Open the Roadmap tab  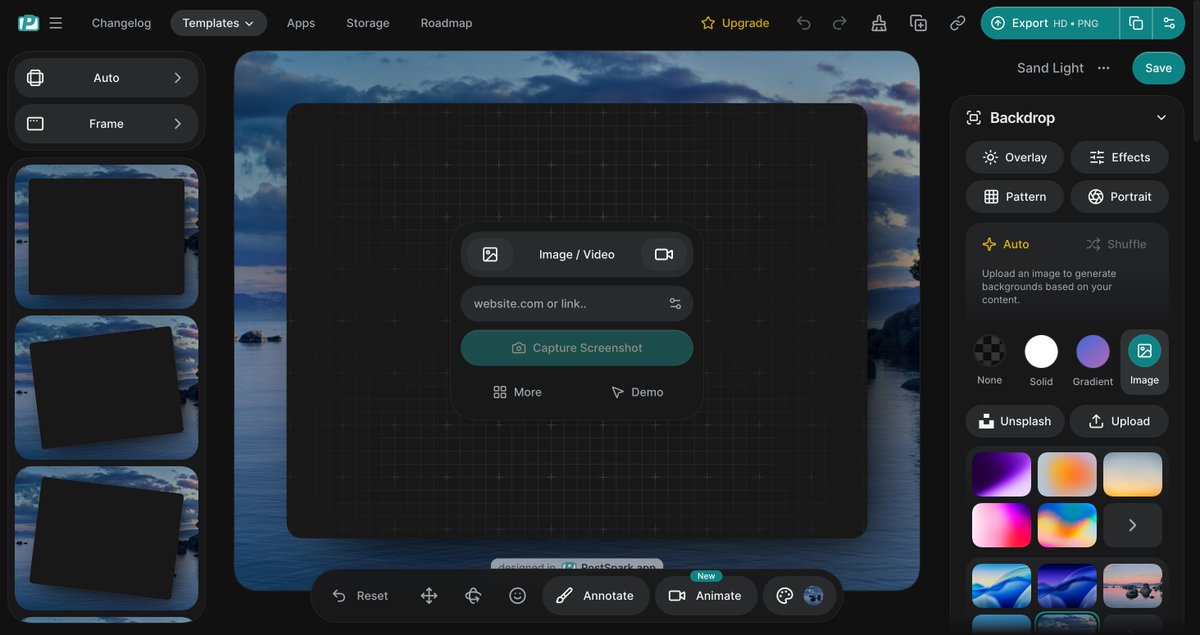tap(446, 23)
